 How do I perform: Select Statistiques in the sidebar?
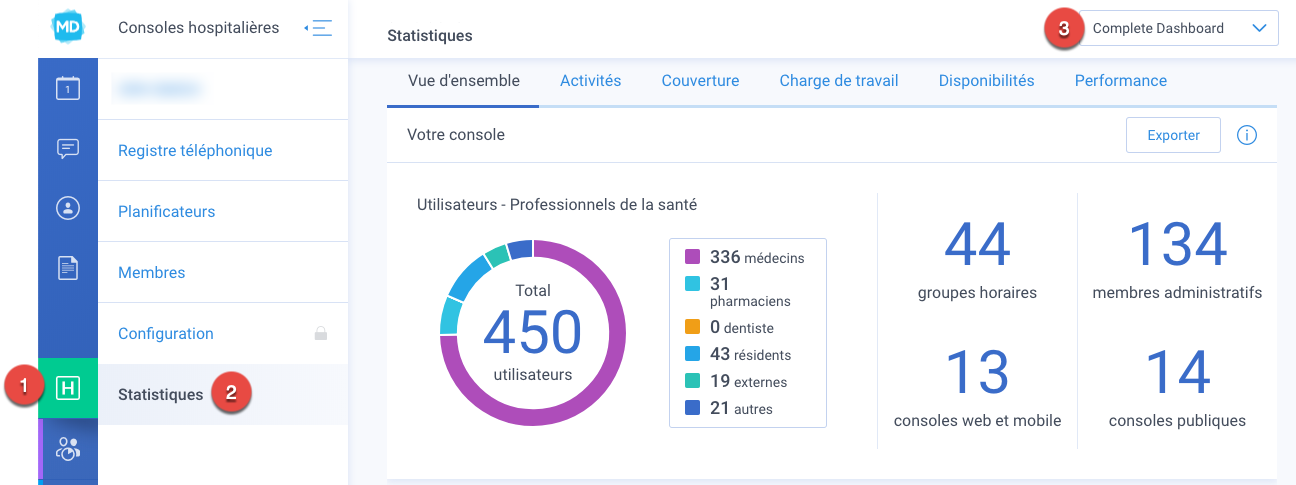click(x=223, y=394)
